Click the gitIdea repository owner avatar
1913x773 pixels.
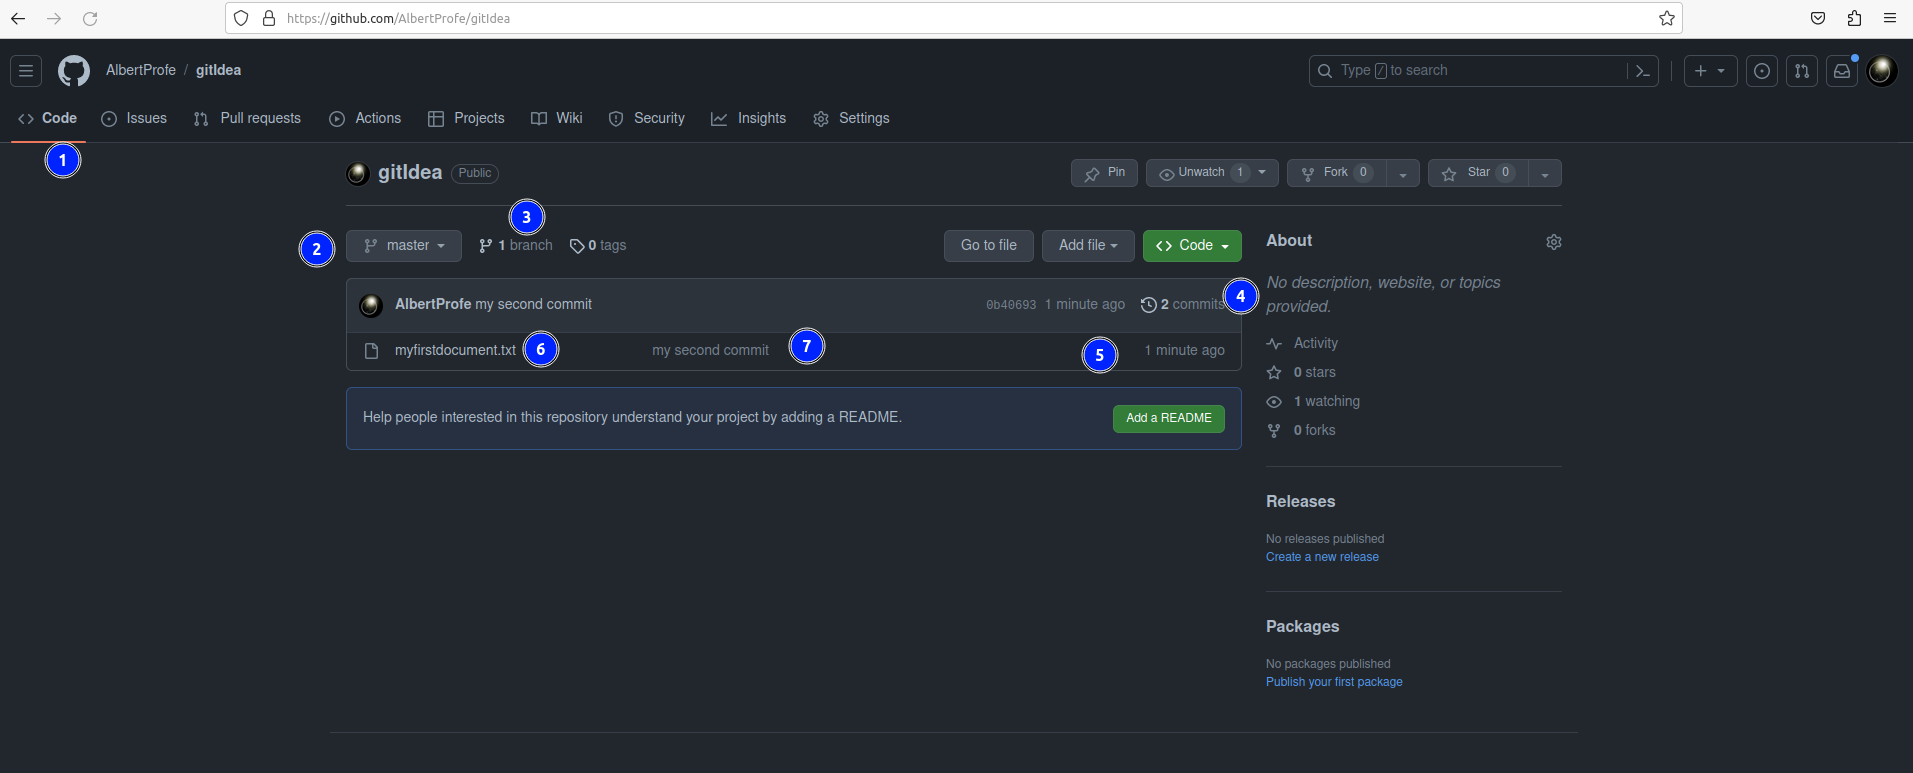coord(358,173)
